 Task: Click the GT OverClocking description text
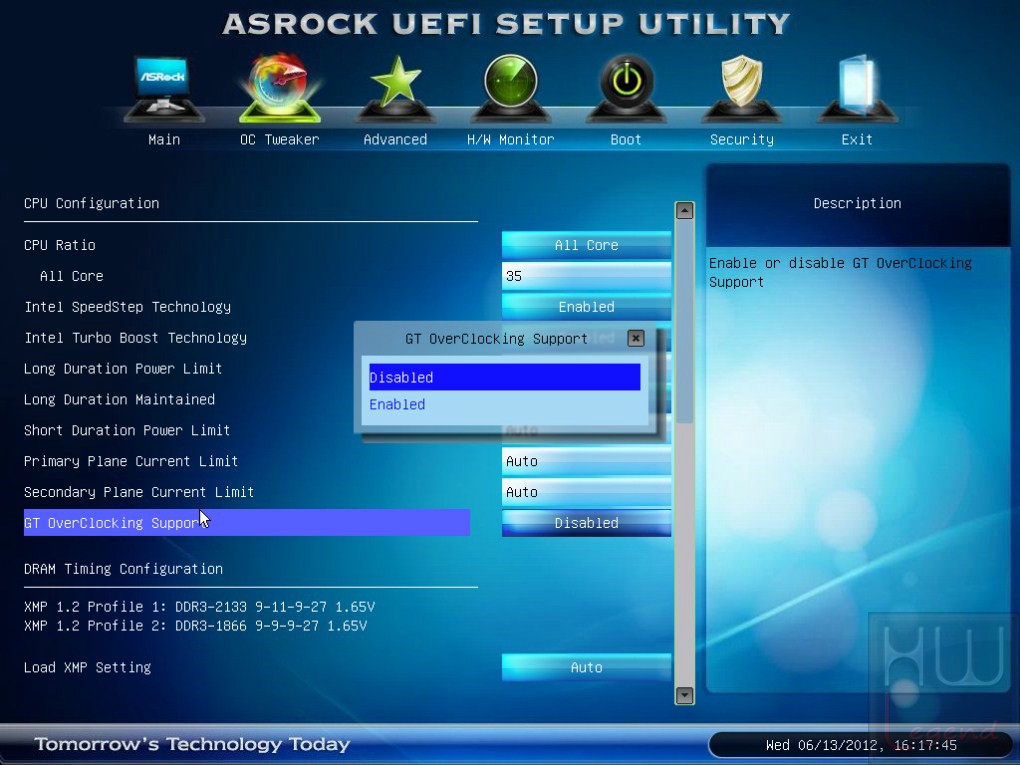840,273
